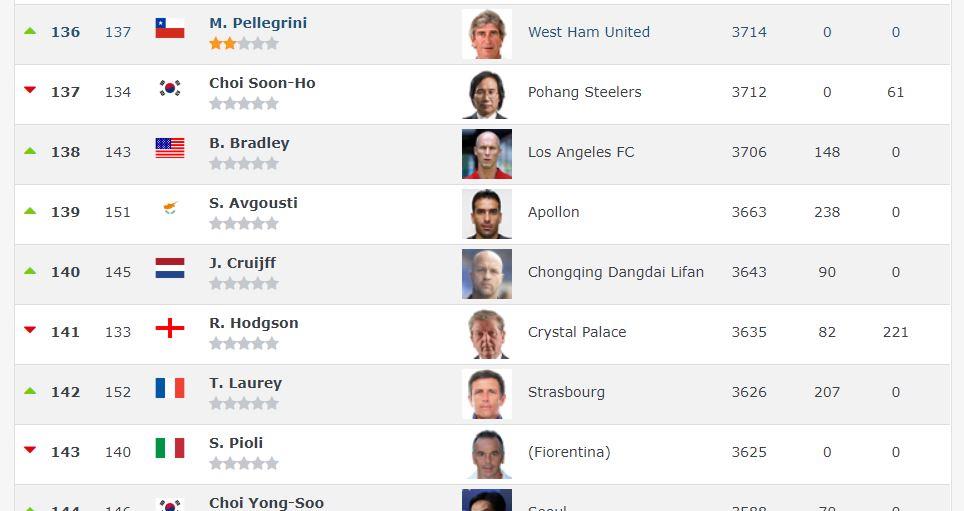
Task: View J. Cruijff's portrait photo
Action: 487,274
